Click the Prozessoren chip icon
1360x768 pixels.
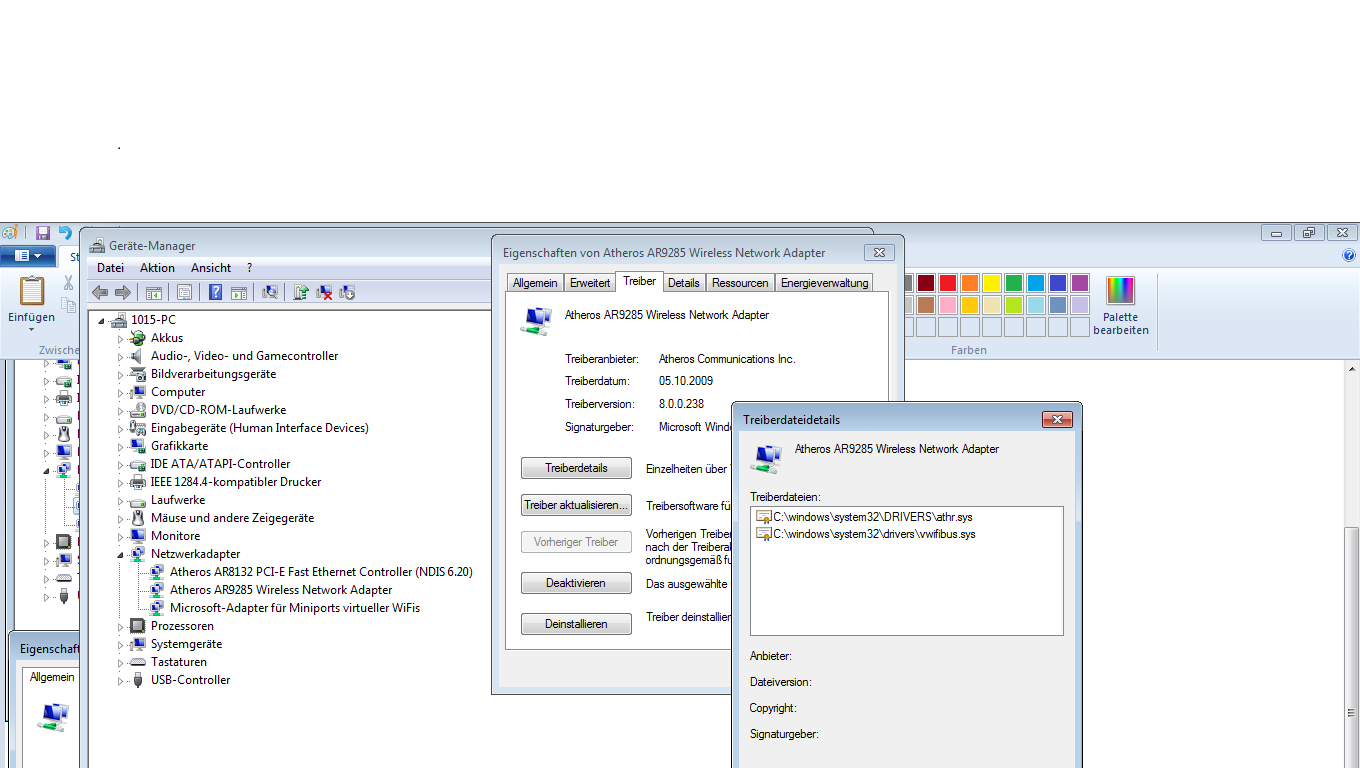pyautogui.click(x=138, y=626)
